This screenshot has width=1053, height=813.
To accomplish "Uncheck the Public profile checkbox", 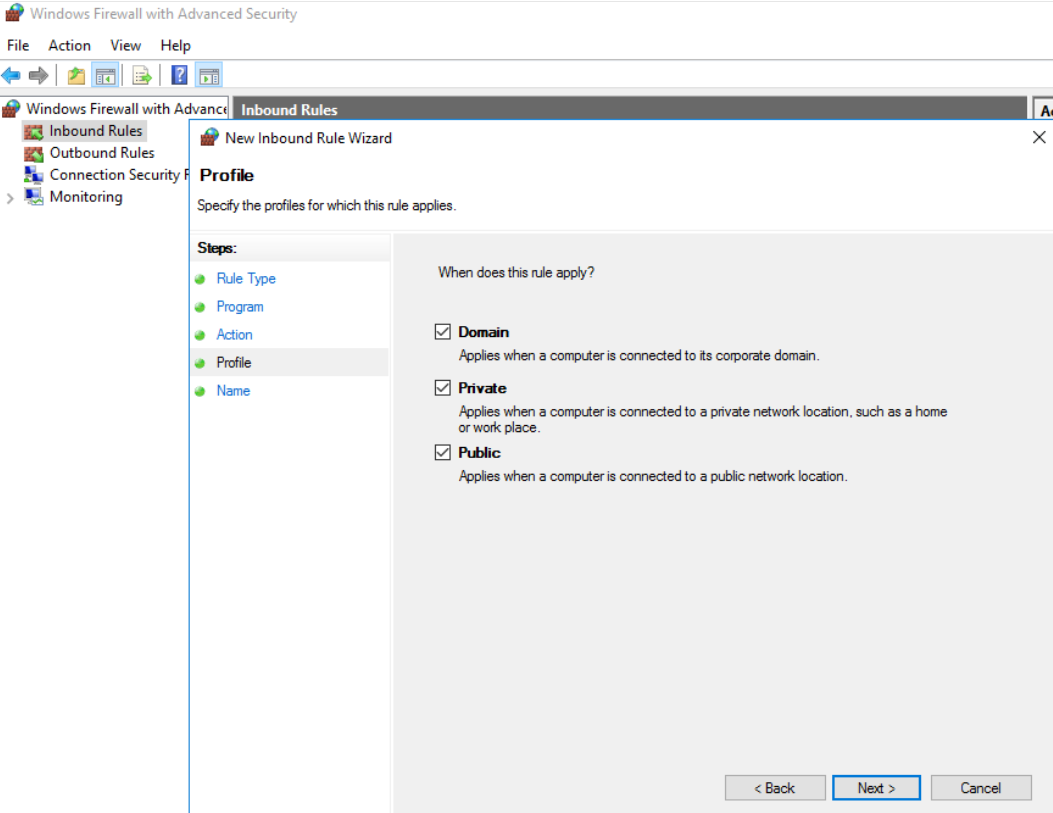I will coord(443,453).
